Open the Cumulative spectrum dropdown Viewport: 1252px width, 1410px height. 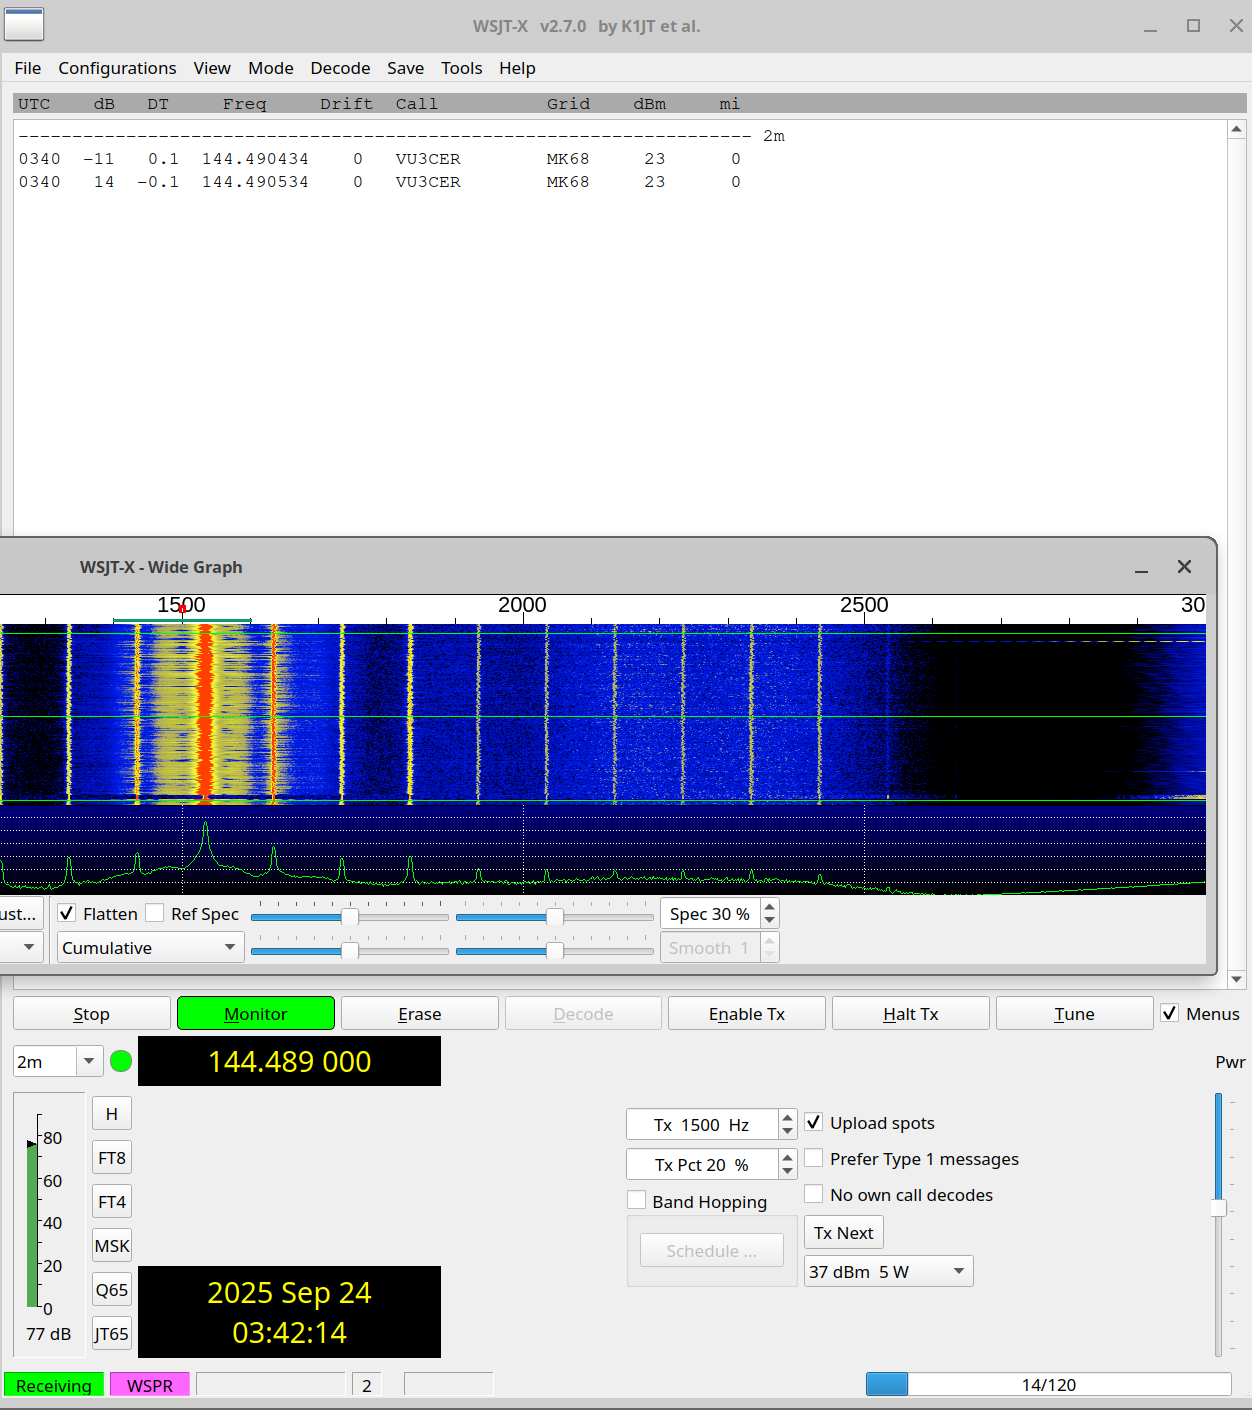150,947
